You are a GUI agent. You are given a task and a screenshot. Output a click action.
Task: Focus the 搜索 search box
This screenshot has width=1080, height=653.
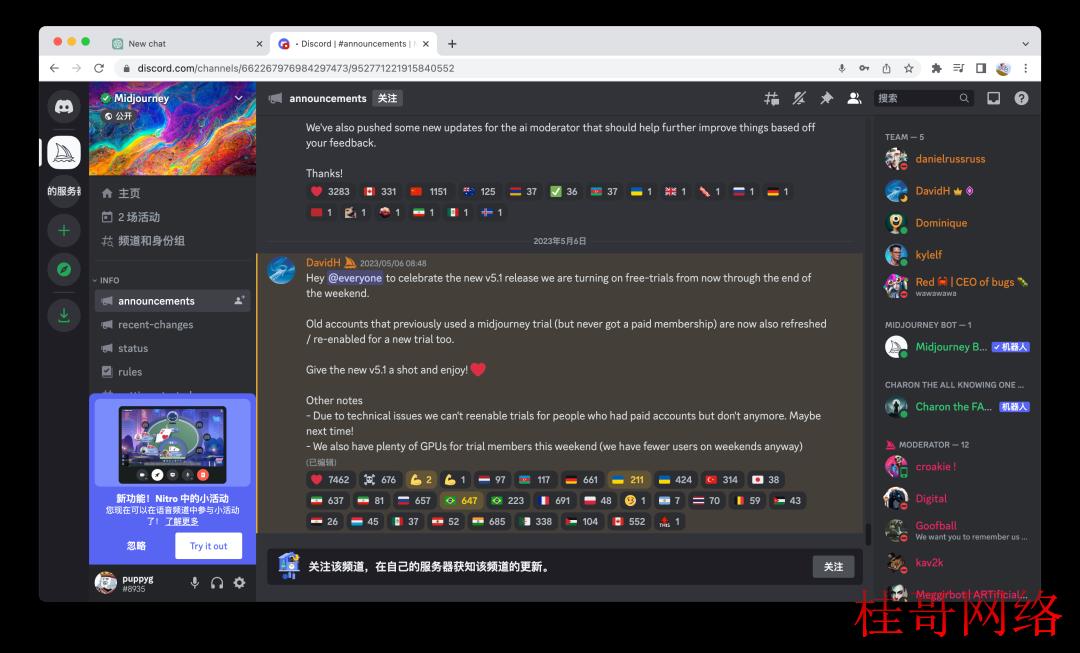point(924,99)
